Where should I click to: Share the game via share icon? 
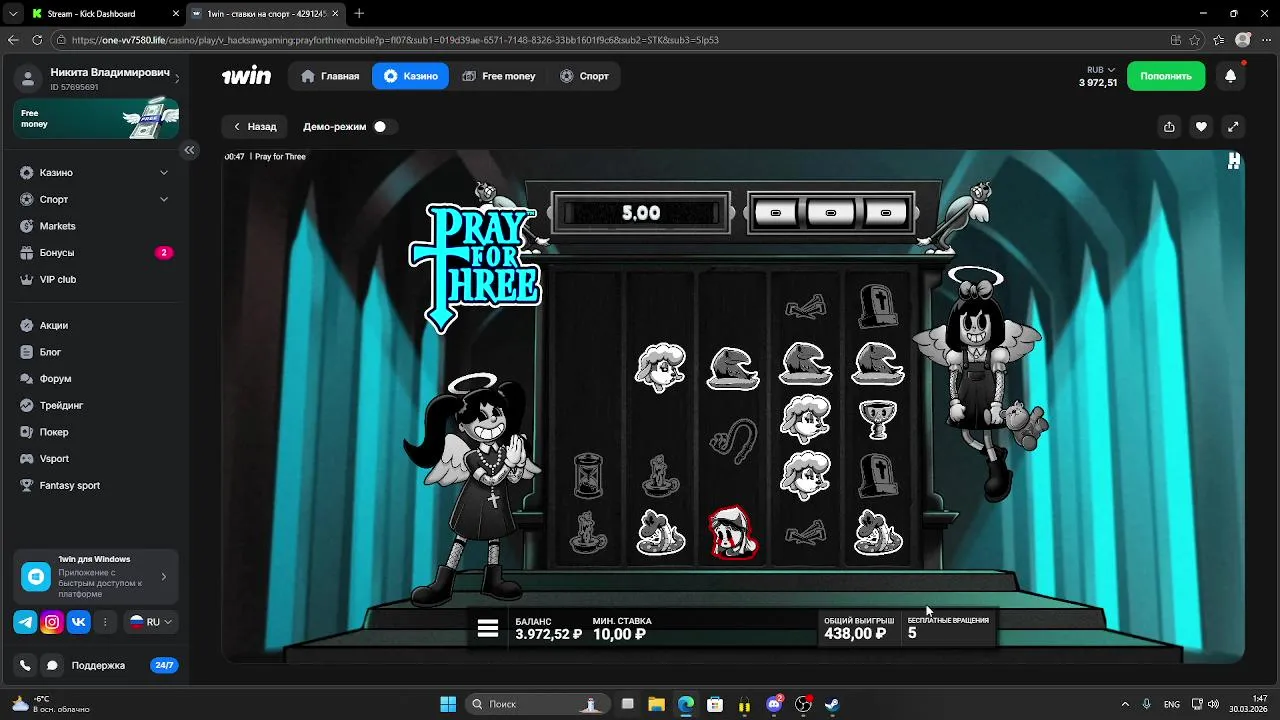point(1169,127)
